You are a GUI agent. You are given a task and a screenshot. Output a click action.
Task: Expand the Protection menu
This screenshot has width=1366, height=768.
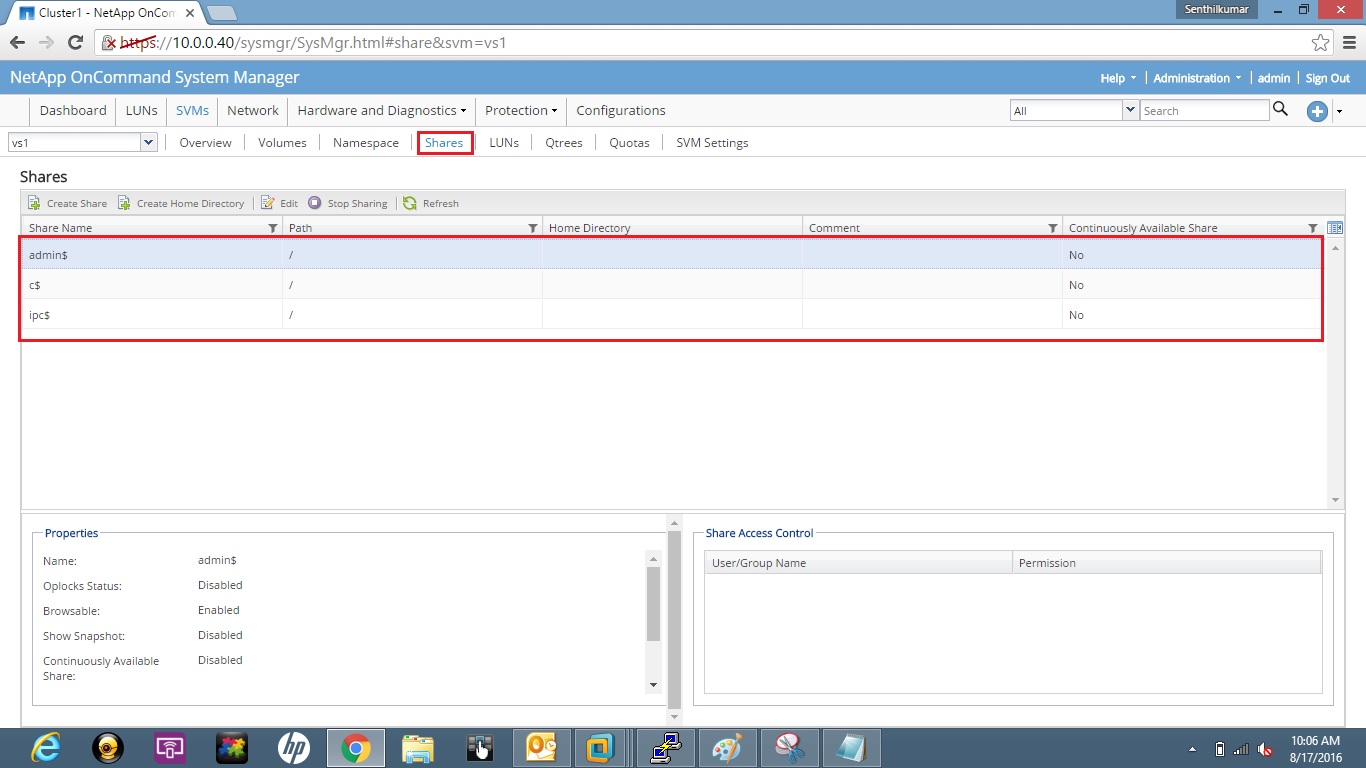[520, 111]
